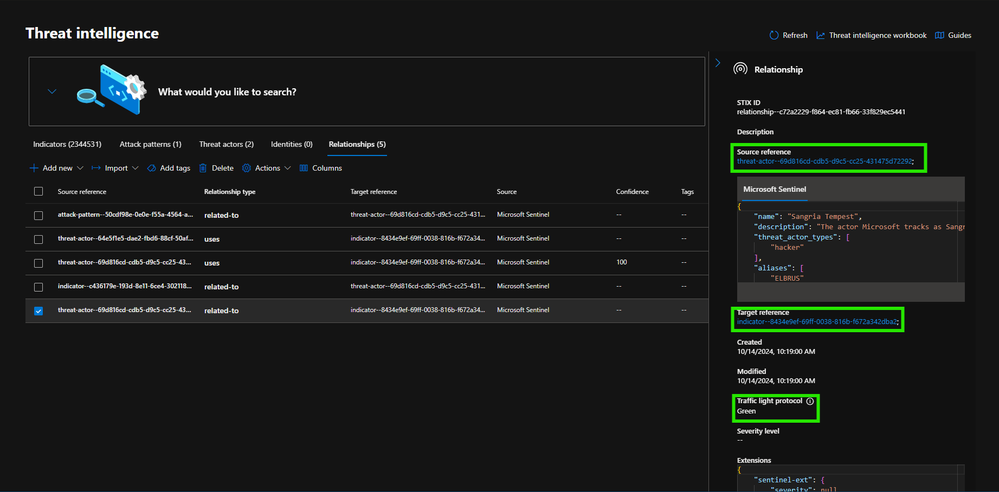Click the Delete button label
Screen dimensions: 999x492
222,168
